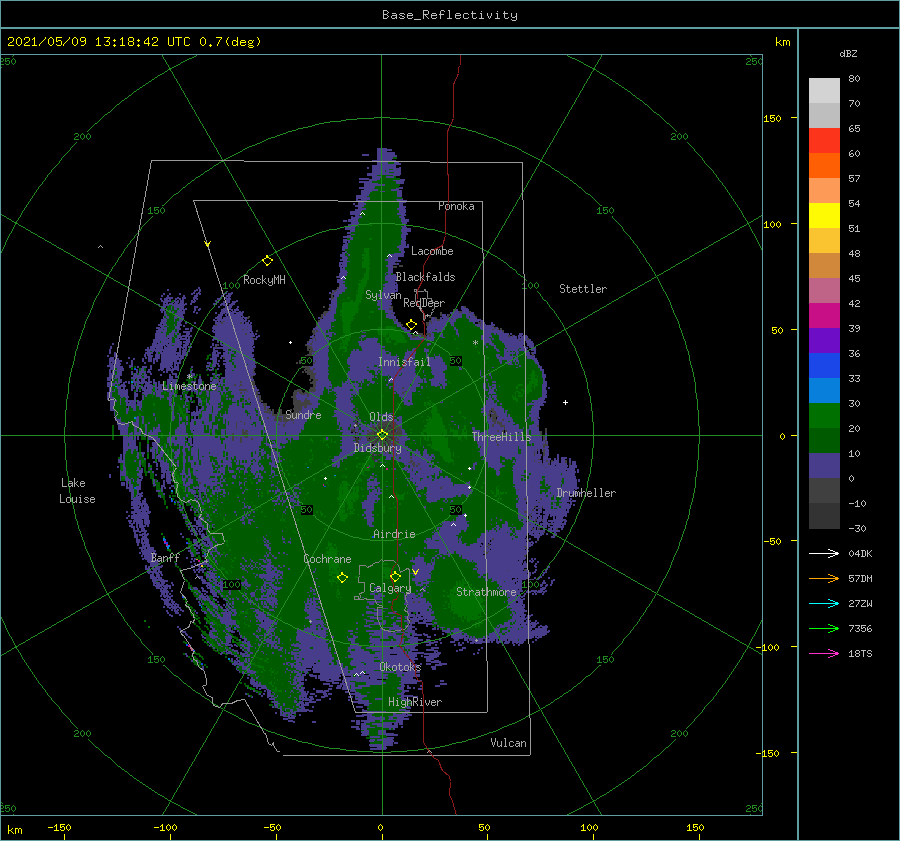Click the Vulcan town label
Viewport: 900px width, 841px height.
coord(509,743)
